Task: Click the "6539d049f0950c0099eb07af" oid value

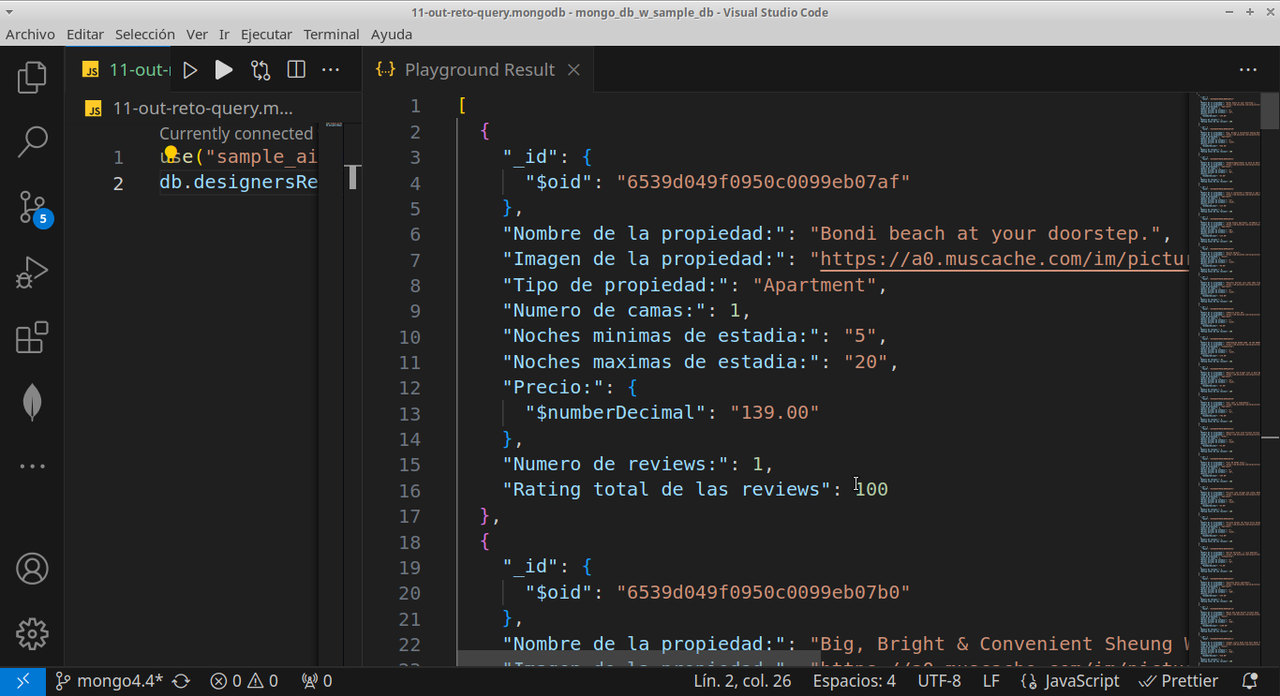Action: tap(763, 183)
